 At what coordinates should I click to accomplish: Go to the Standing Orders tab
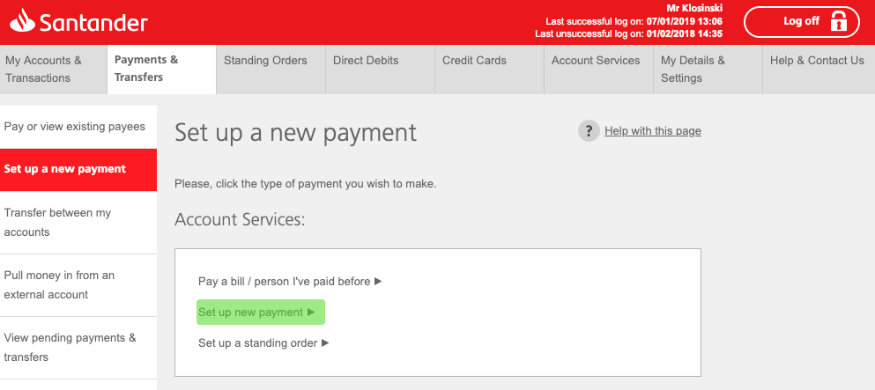pyautogui.click(x=271, y=69)
